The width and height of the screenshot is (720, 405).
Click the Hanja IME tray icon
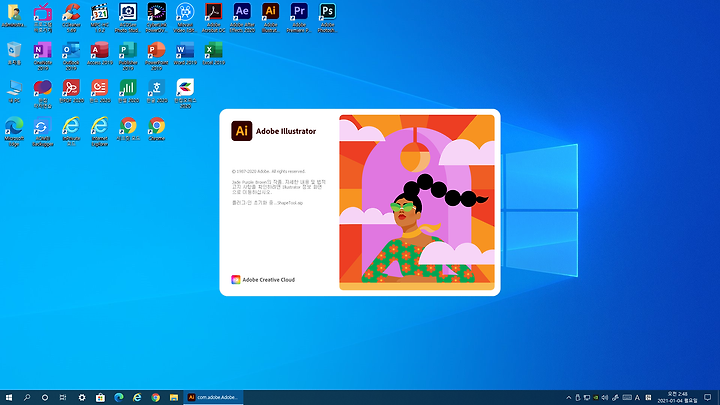648,398
